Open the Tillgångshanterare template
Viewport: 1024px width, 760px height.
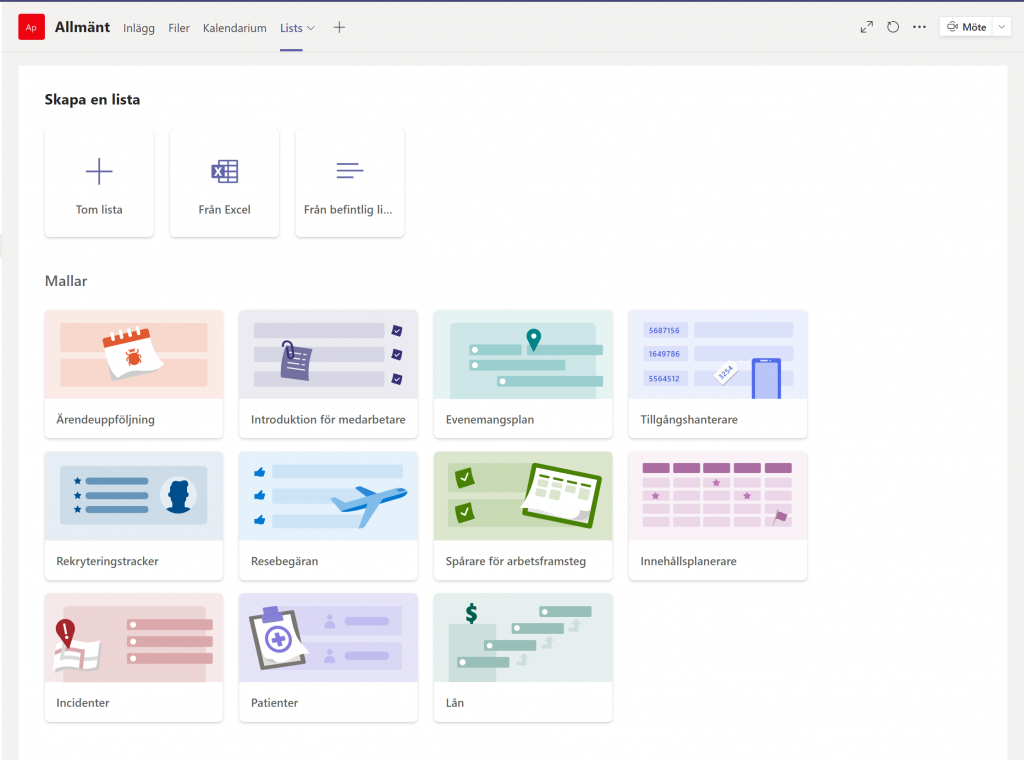[x=717, y=374]
